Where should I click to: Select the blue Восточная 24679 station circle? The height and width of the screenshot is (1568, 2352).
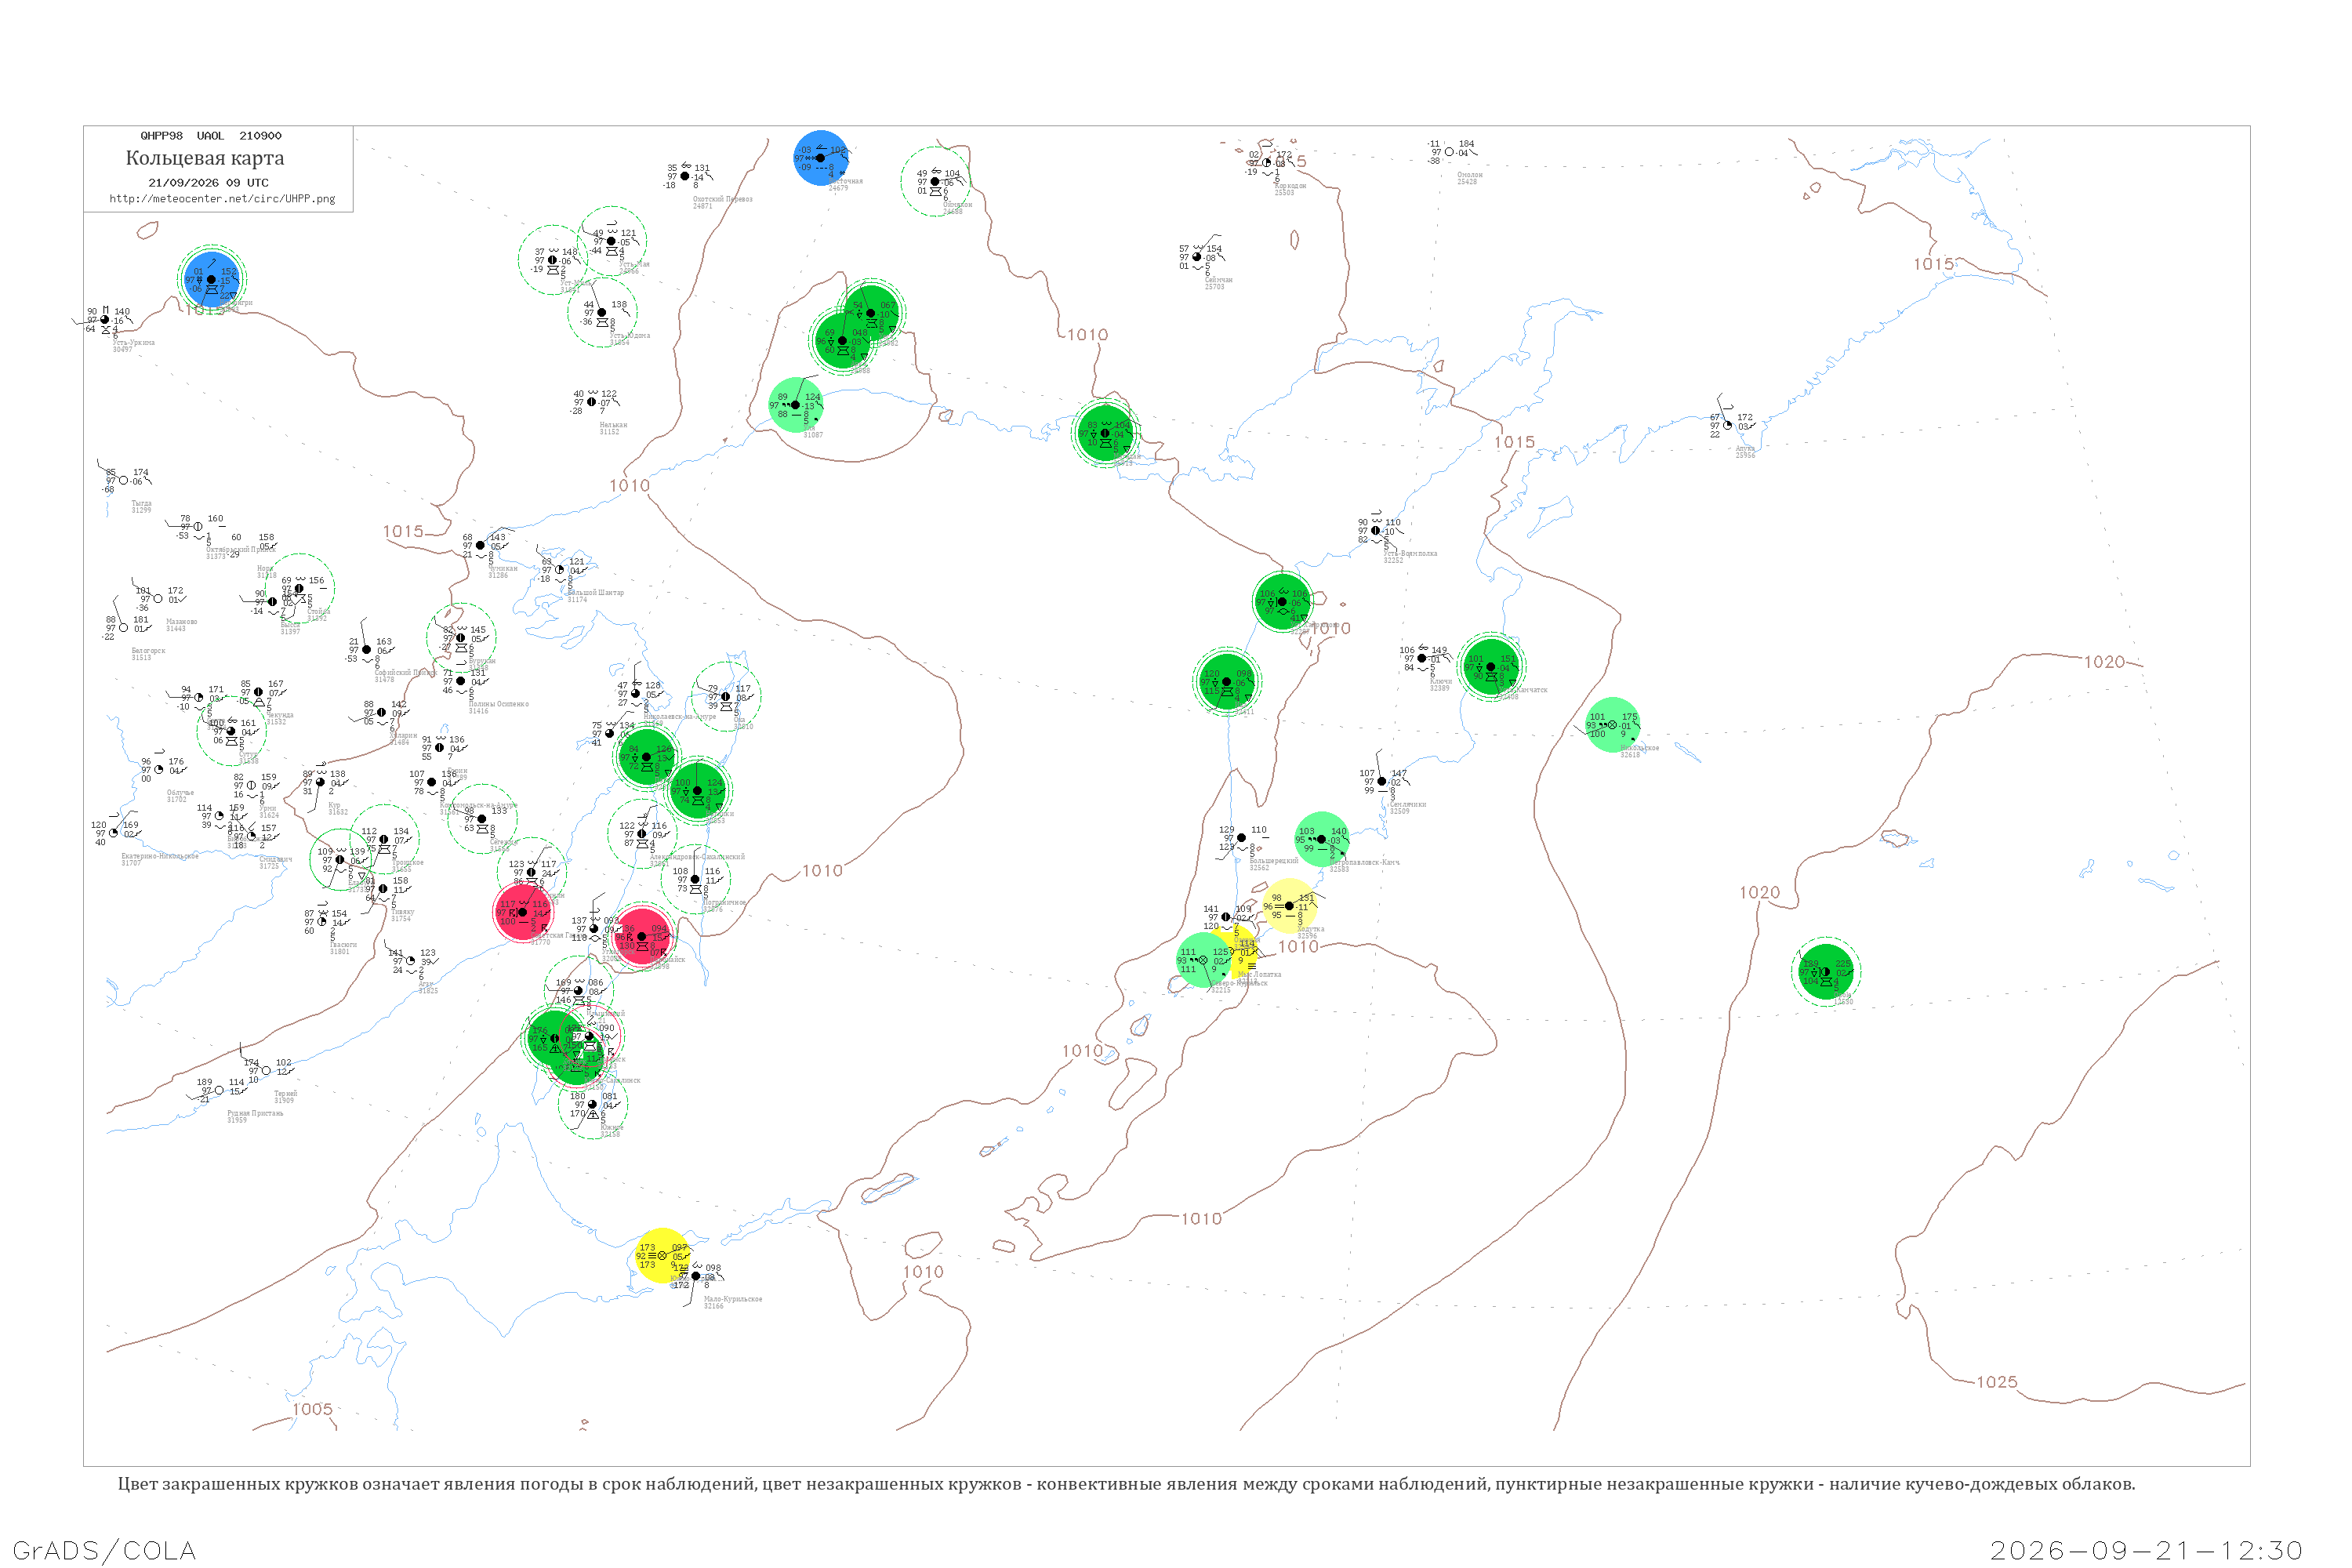(x=822, y=158)
